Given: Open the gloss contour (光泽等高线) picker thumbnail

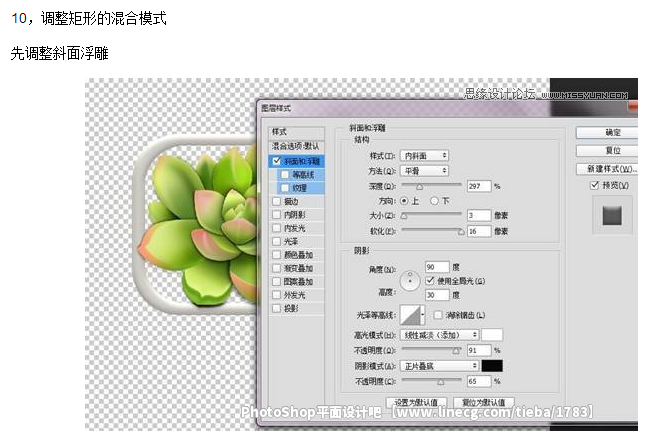Looking at the screenshot, I should (x=410, y=315).
